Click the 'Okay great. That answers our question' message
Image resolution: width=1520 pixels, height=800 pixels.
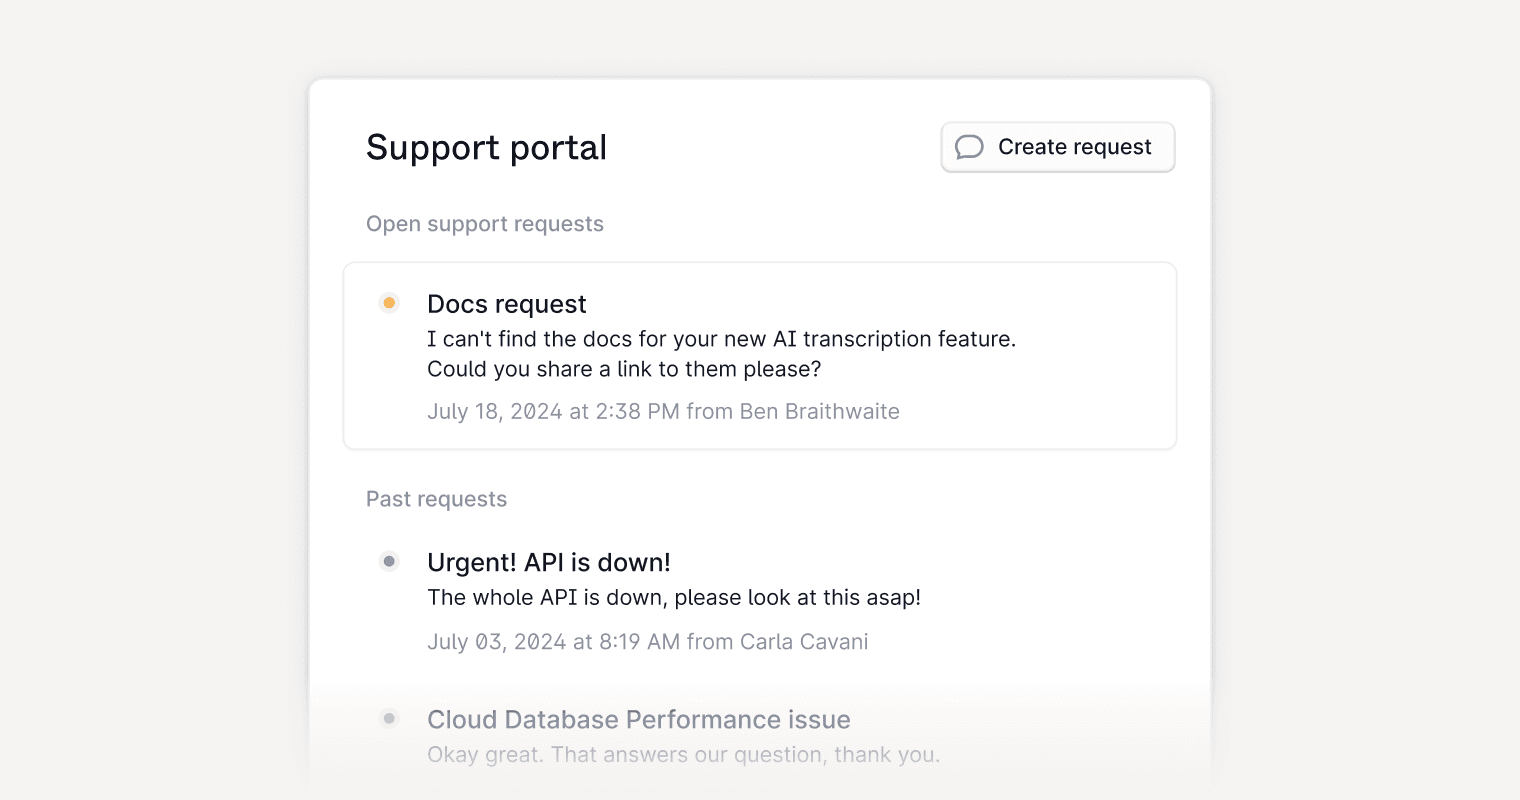point(683,754)
